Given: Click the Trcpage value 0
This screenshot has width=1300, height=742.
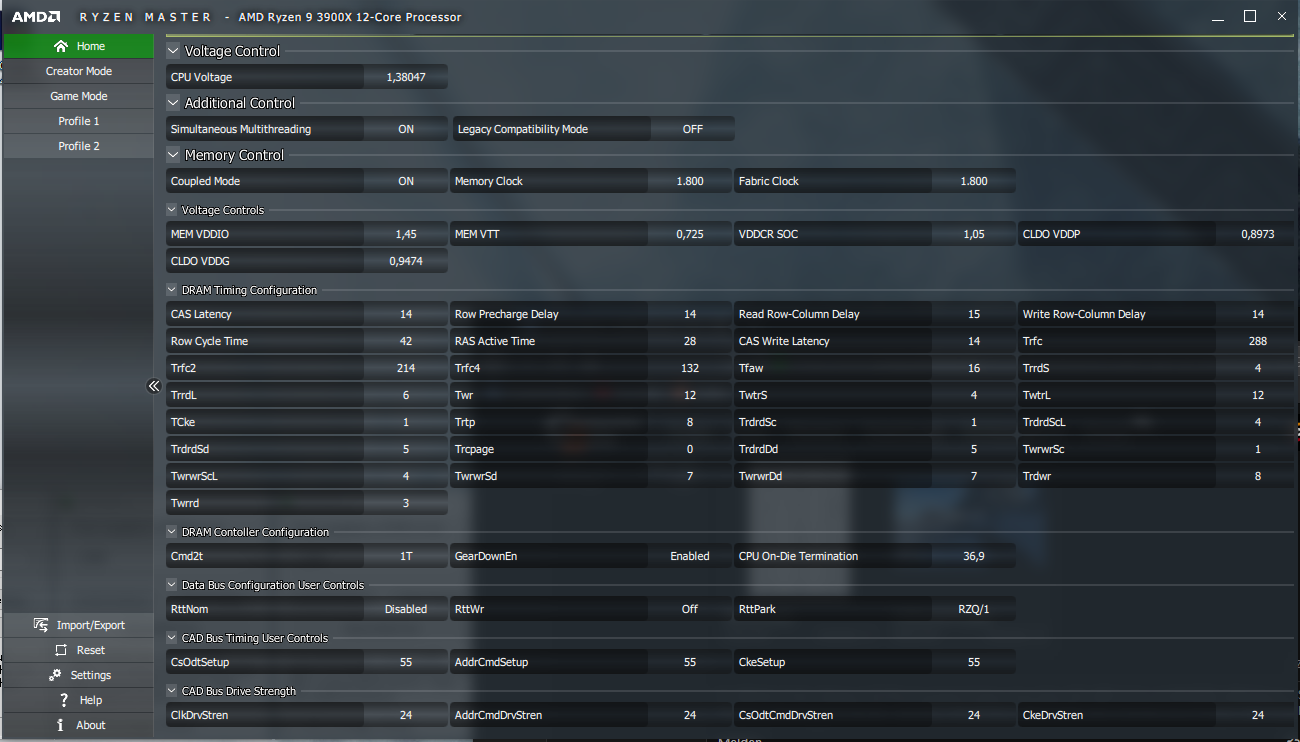Looking at the screenshot, I should click(690, 449).
